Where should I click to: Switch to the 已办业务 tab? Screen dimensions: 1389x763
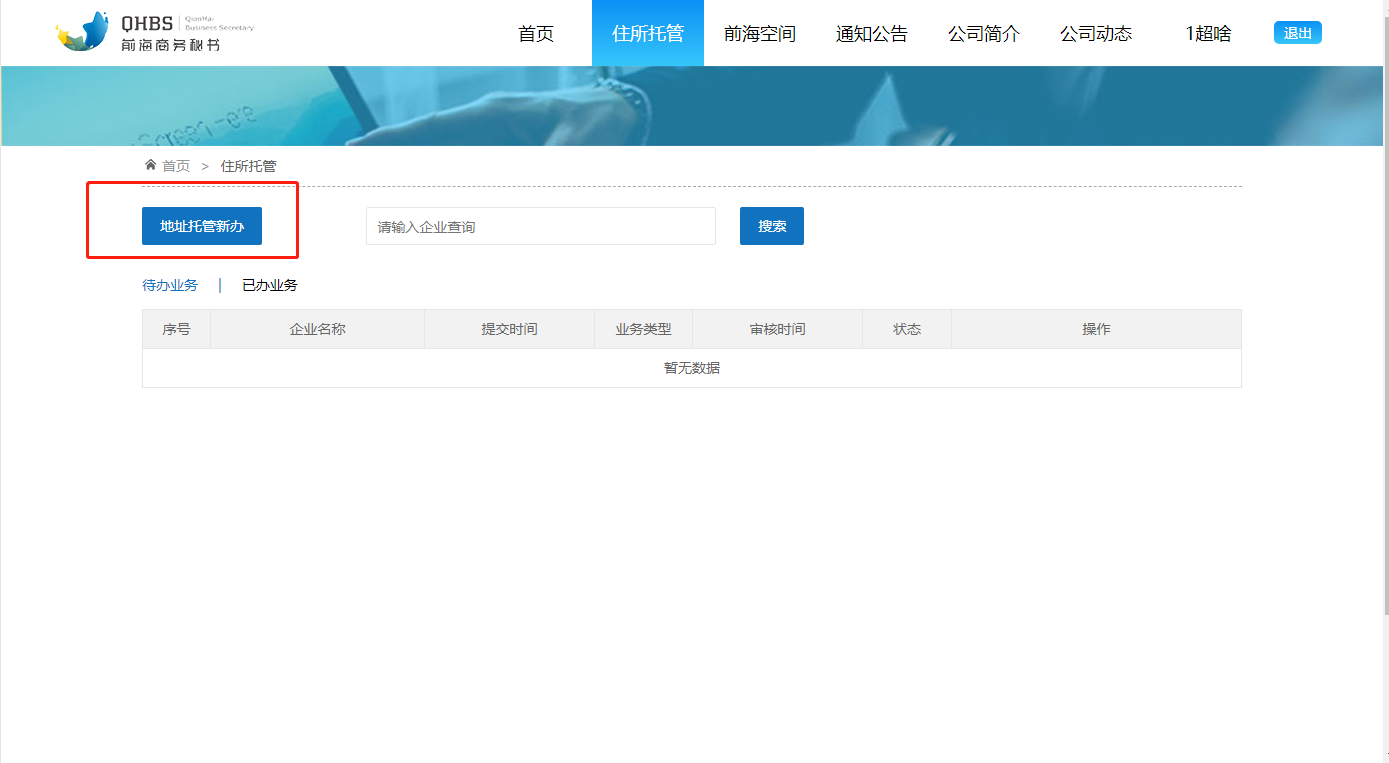point(270,285)
